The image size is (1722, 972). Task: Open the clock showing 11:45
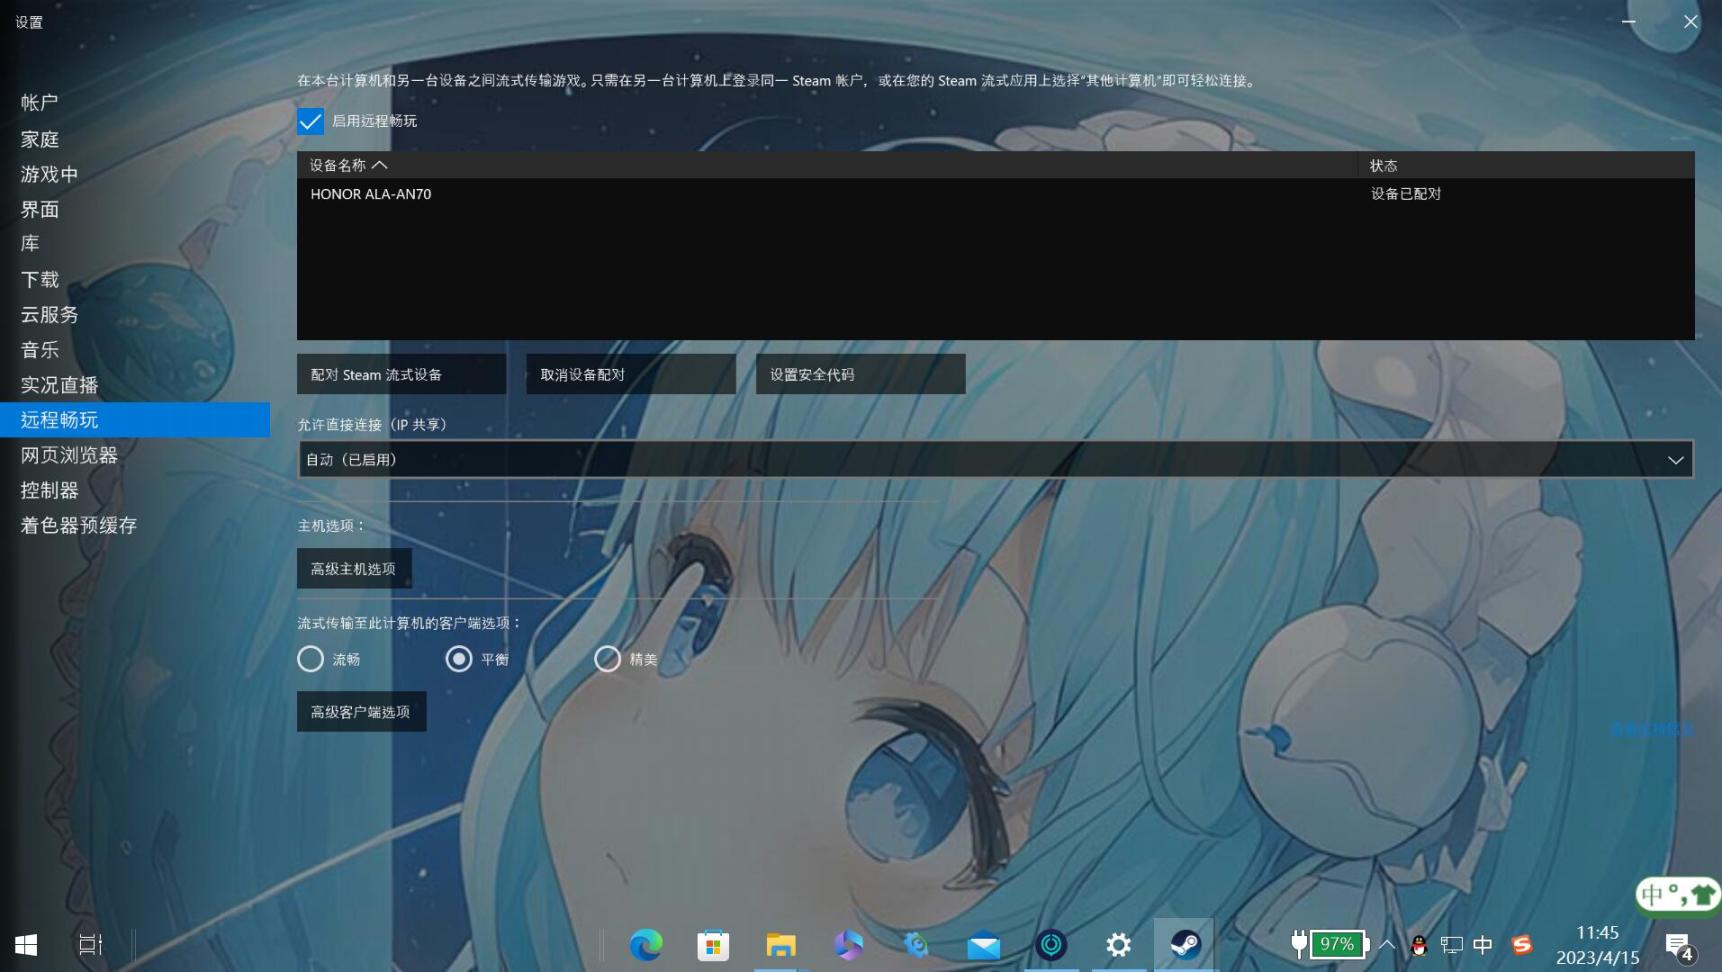[x=1597, y=945]
